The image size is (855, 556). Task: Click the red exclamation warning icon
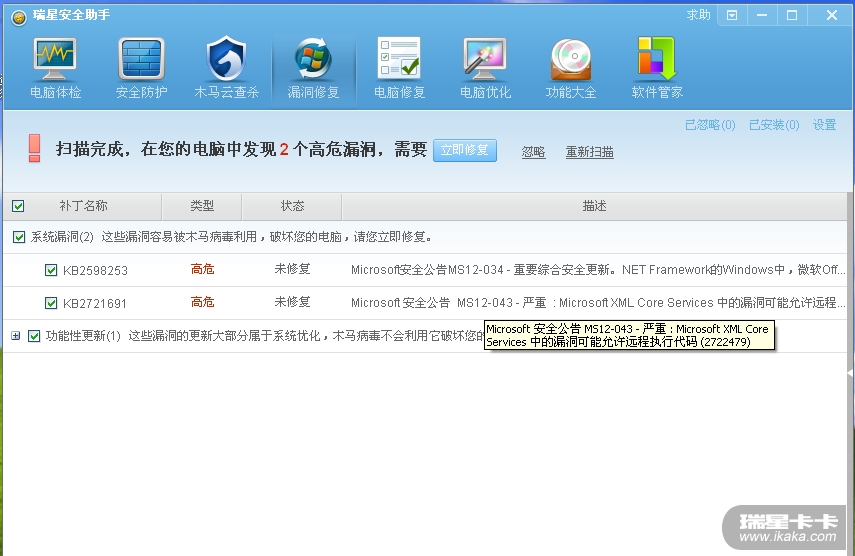(34, 148)
